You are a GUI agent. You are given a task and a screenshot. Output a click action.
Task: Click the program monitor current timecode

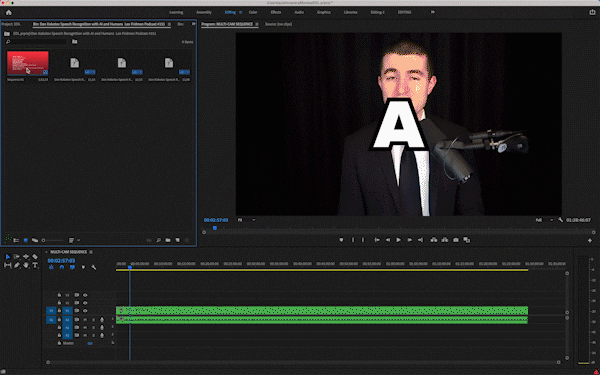click(216, 220)
